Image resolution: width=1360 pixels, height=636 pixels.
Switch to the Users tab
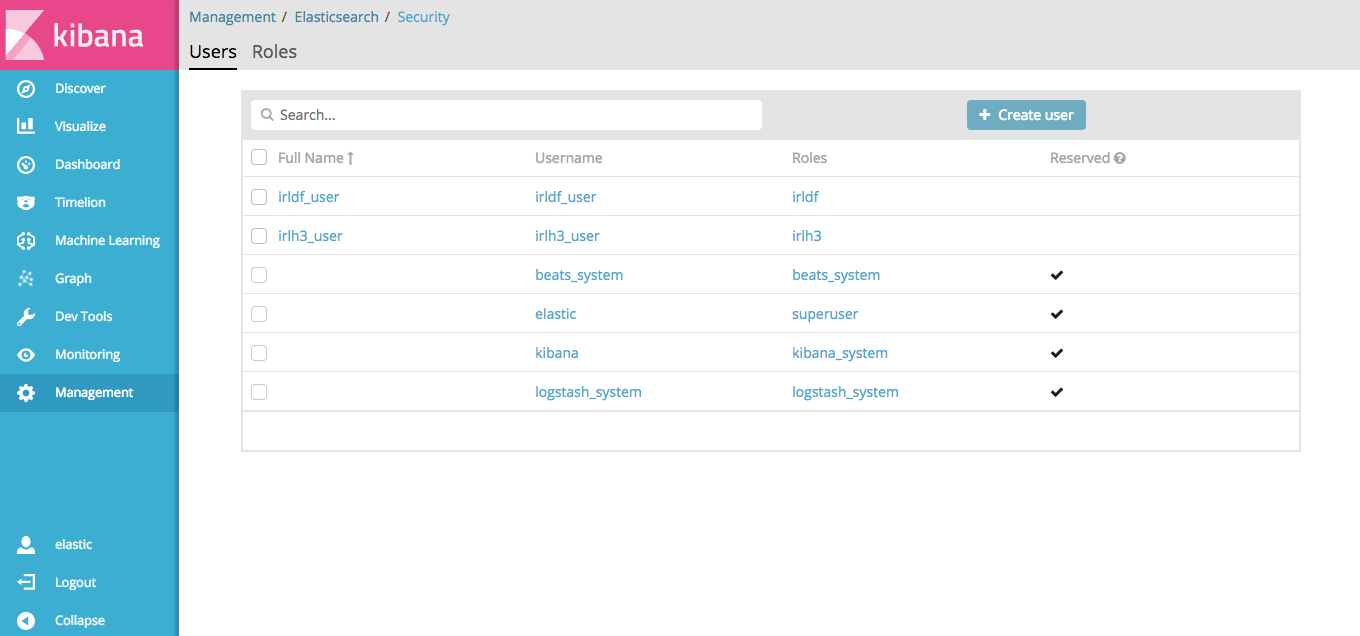[213, 52]
